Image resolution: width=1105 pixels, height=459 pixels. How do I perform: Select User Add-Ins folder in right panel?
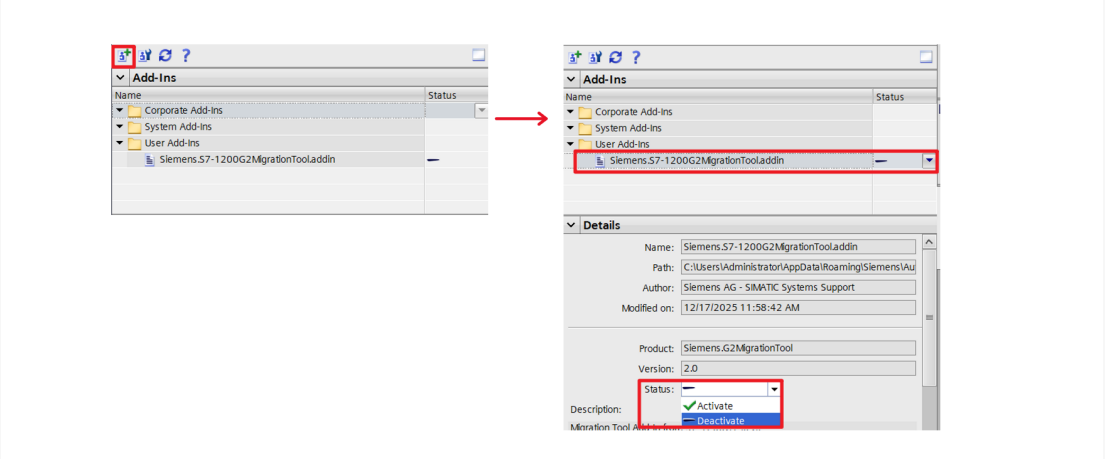pos(622,145)
